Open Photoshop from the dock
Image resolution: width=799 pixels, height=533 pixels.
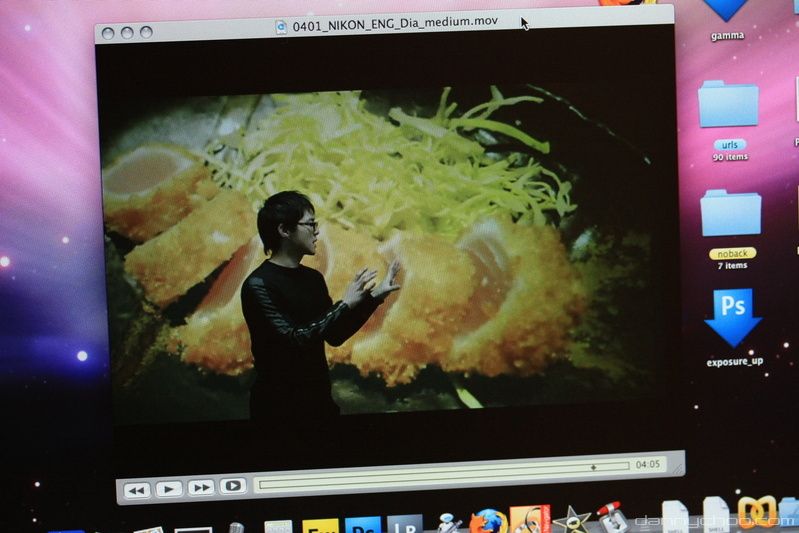tap(363, 525)
